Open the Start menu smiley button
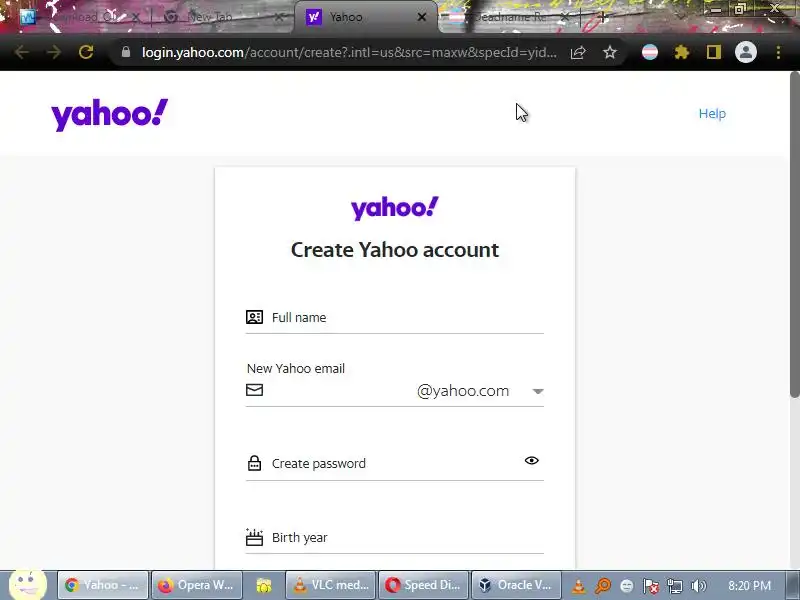The width and height of the screenshot is (800, 600). pyautogui.click(x=28, y=585)
